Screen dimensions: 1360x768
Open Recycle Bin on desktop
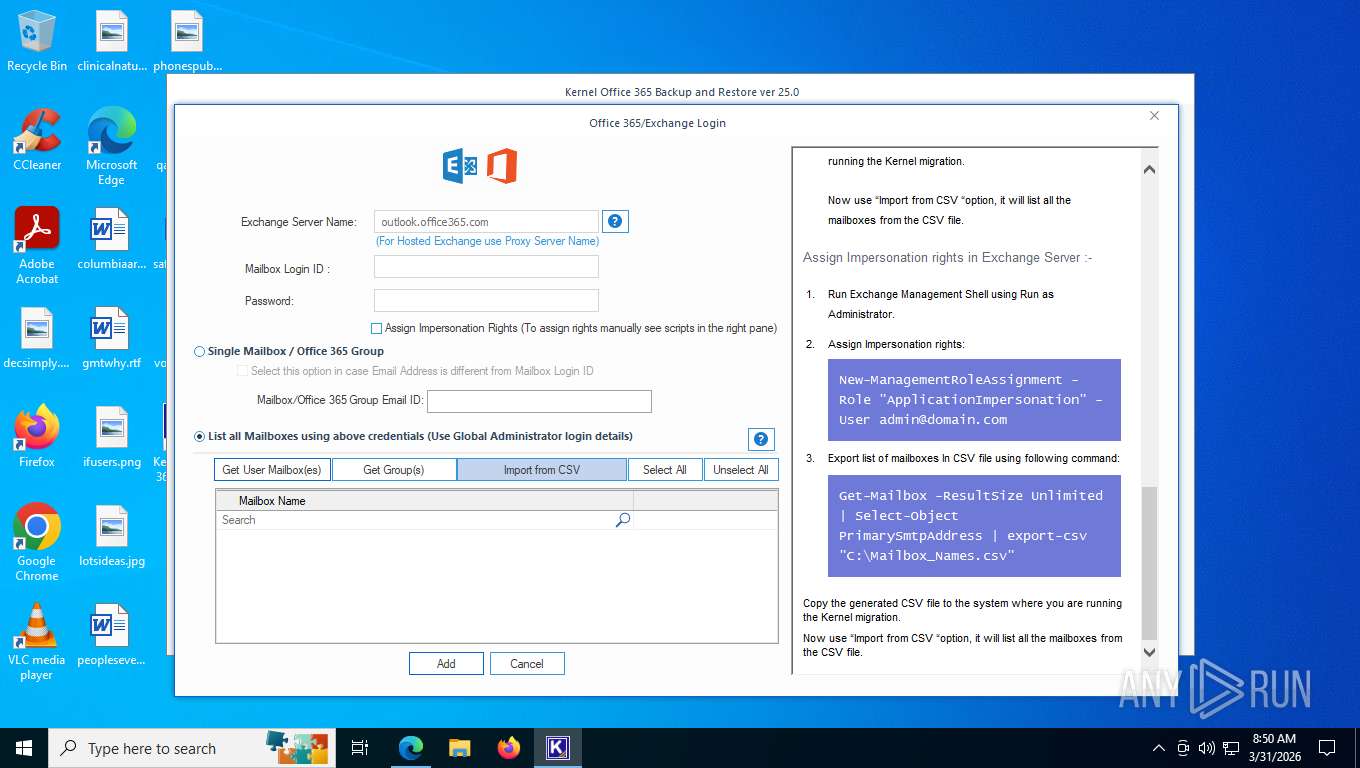pyautogui.click(x=37, y=42)
